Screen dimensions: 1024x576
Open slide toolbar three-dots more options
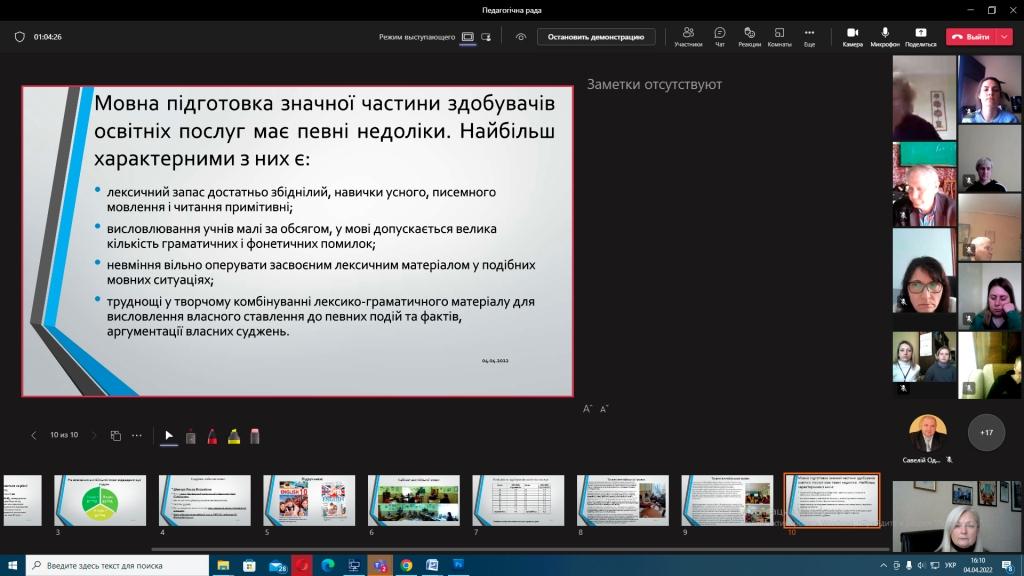click(137, 436)
